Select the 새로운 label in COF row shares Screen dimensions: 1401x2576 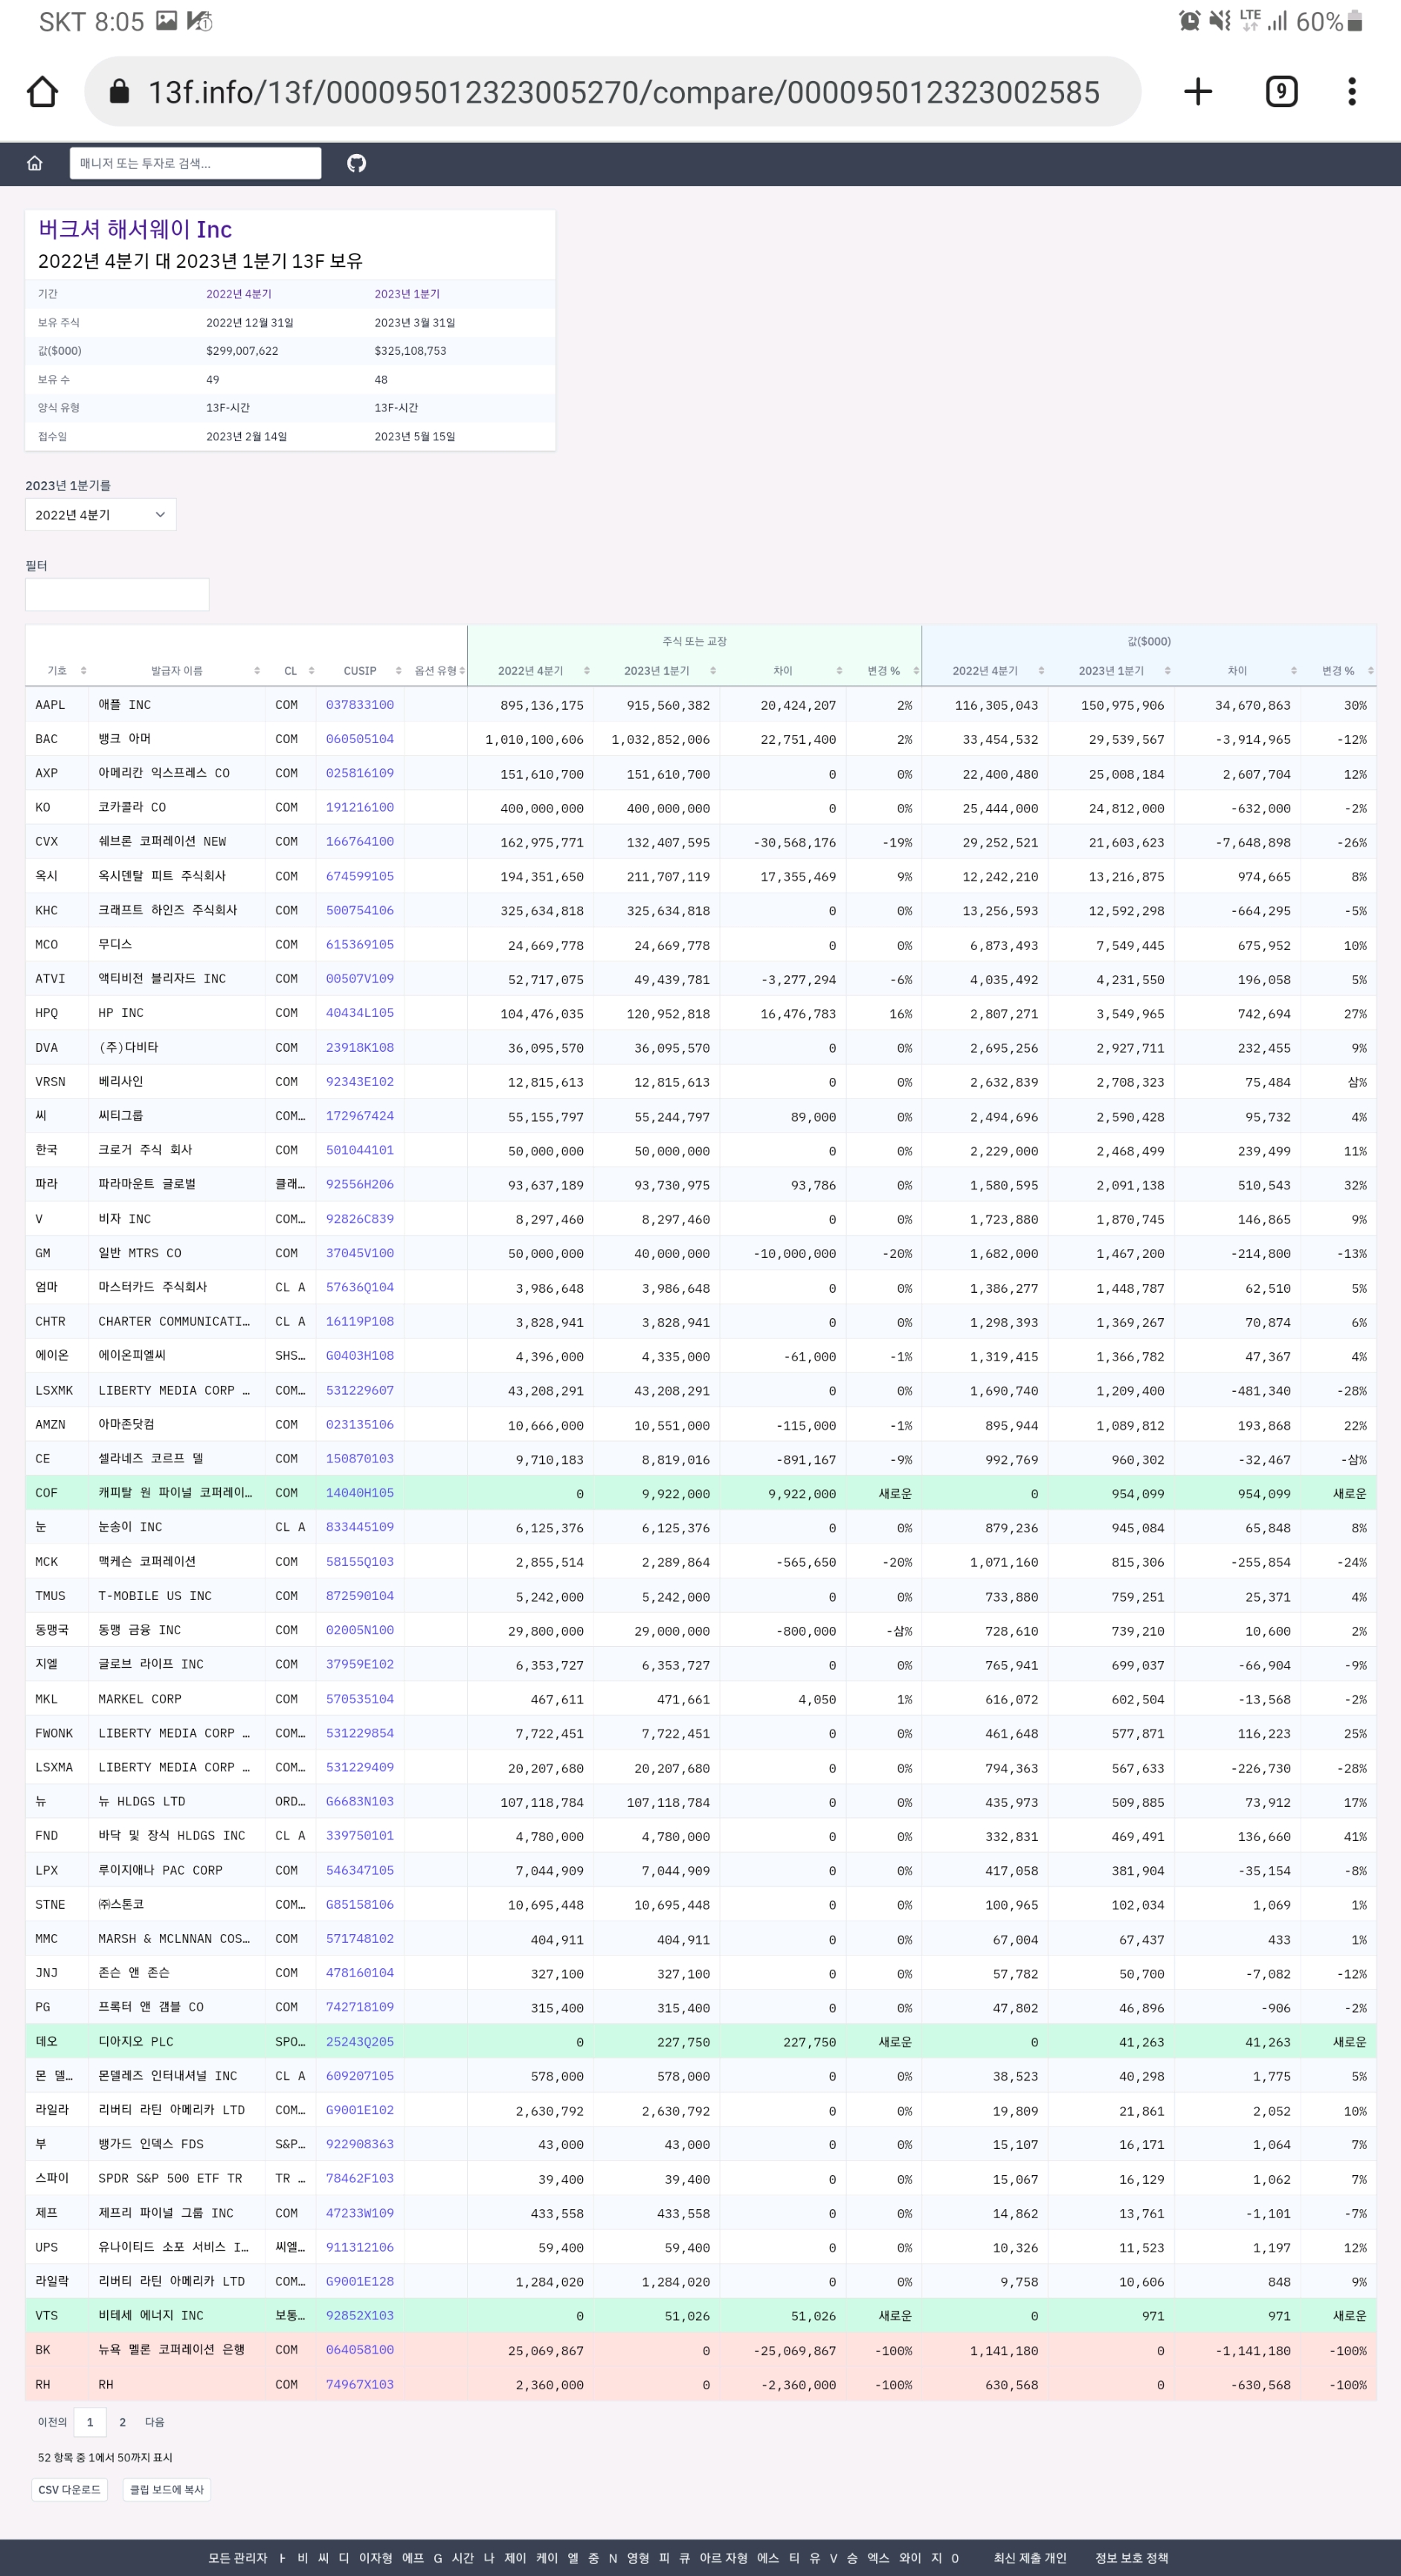895,1493
